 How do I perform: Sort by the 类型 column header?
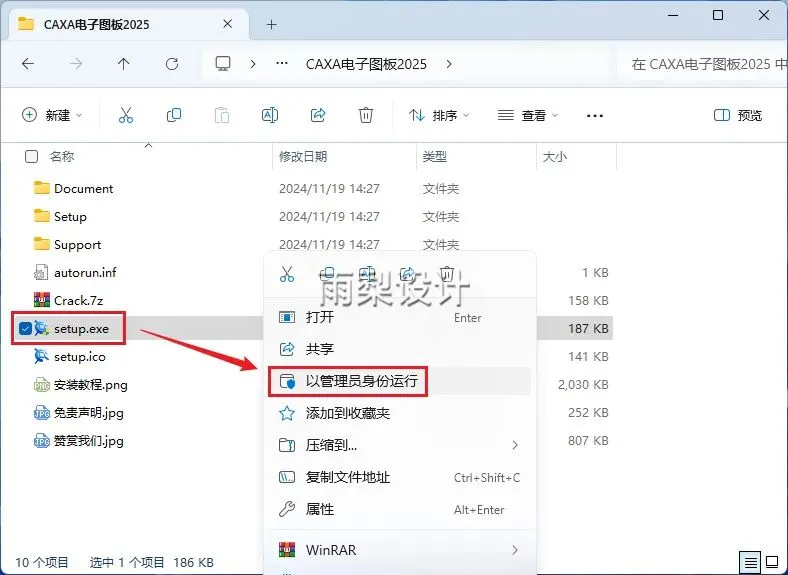(x=435, y=157)
